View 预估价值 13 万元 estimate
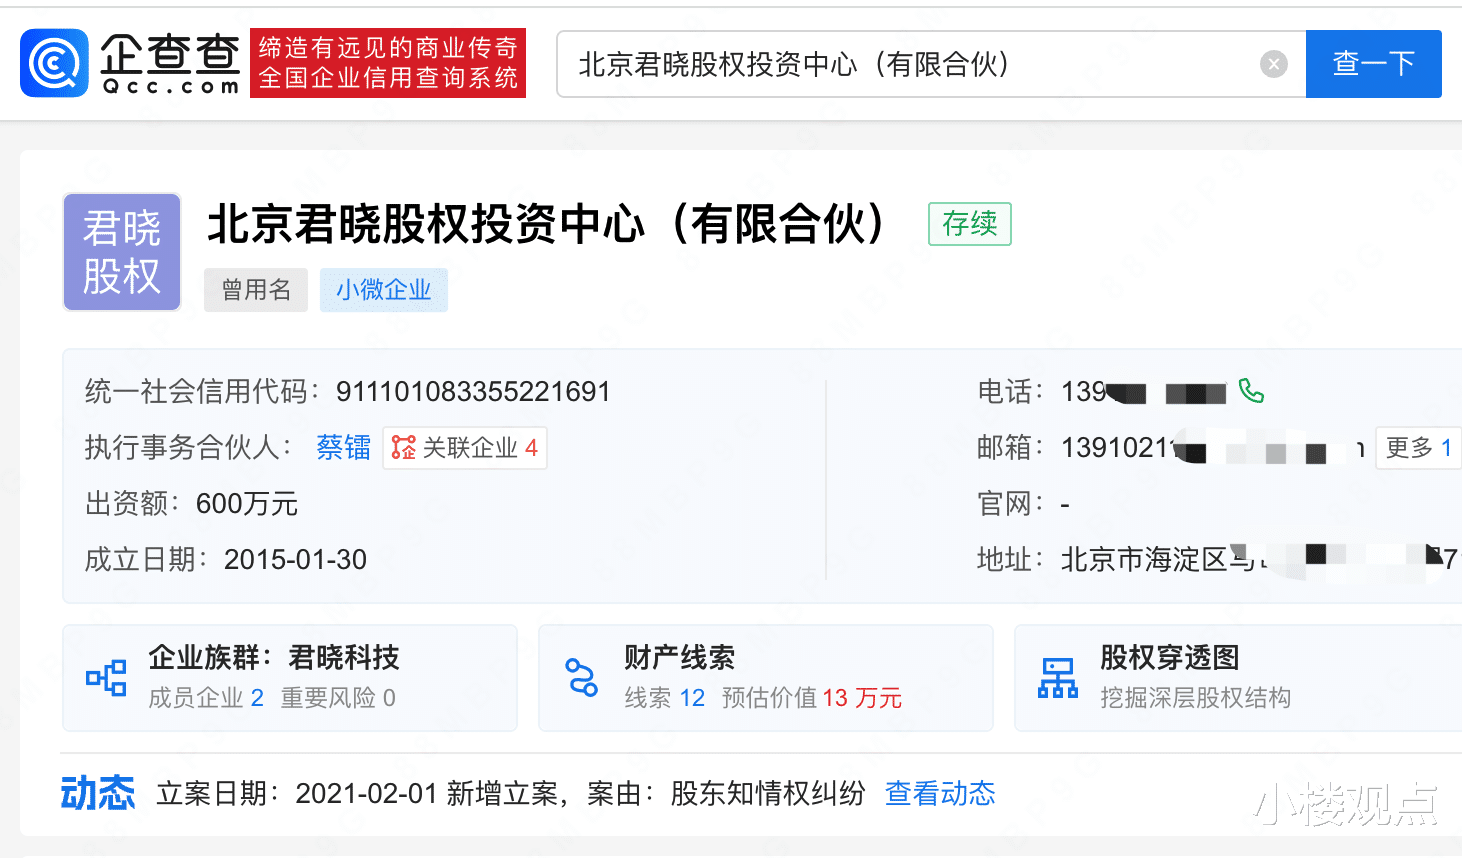The width and height of the screenshot is (1462, 858). 811,697
